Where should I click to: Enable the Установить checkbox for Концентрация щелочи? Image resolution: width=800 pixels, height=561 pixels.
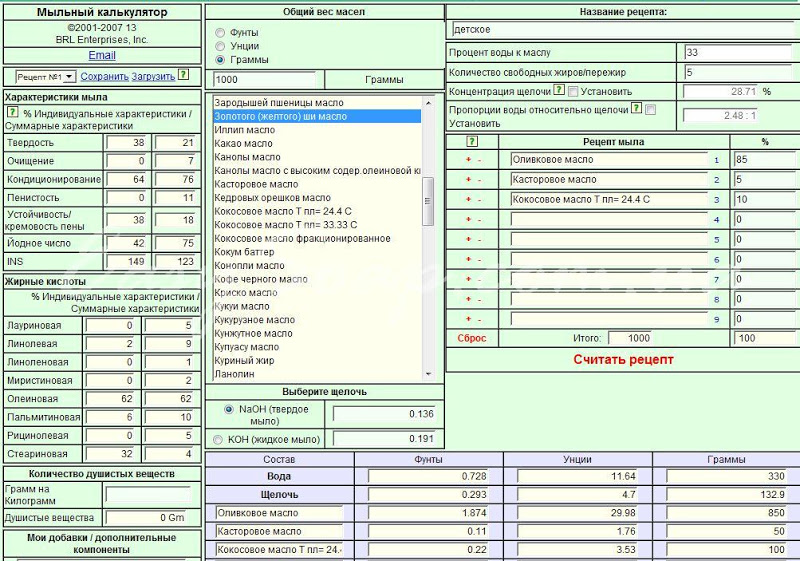coord(573,92)
